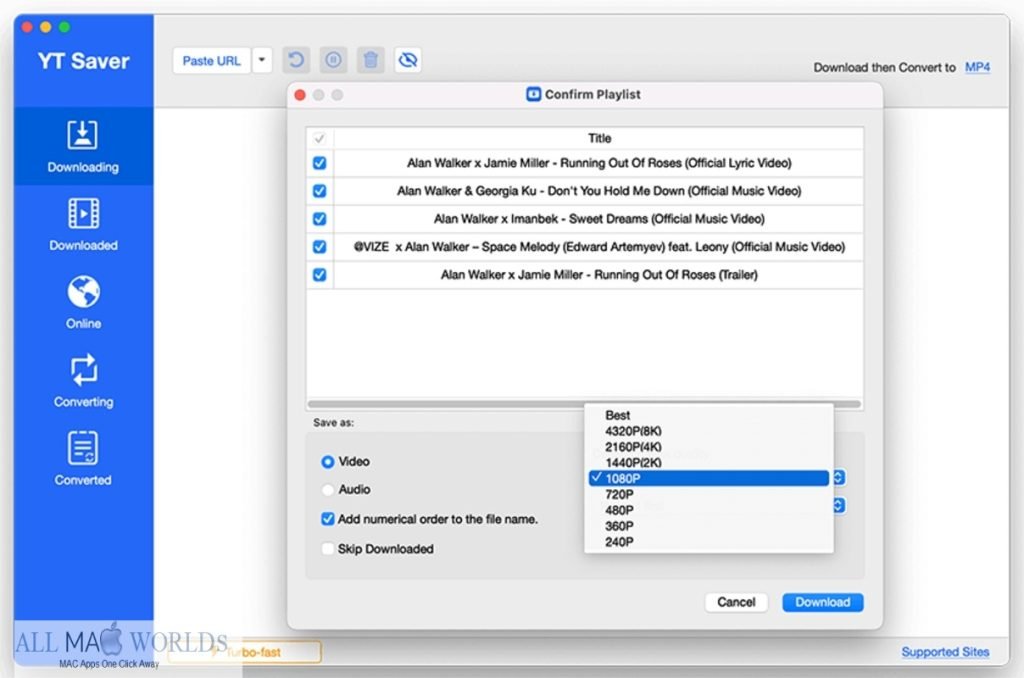The height and width of the screenshot is (678, 1024).
Task: Select the Sweet Dreams track title text
Action: tap(599, 219)
